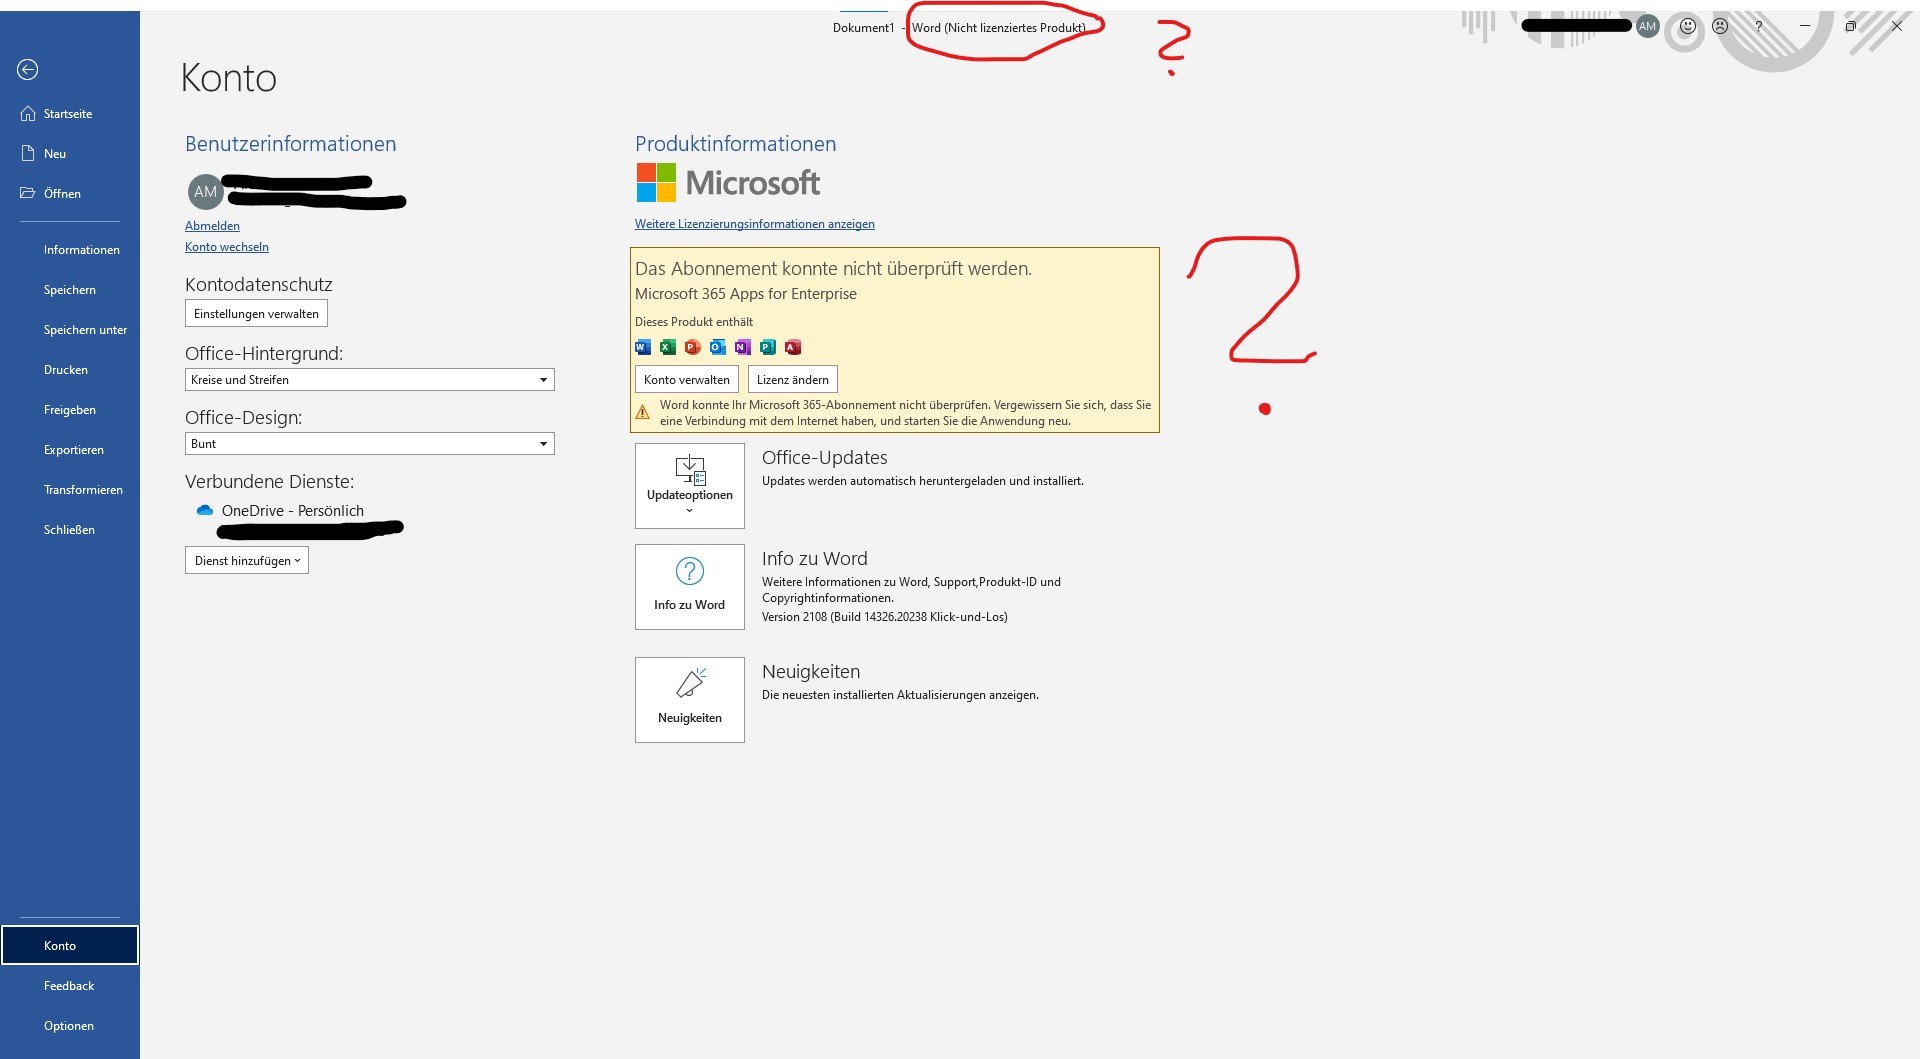Viewport: 1920px width, 1059px height.
Task: Click "Das Abonnement konnte nicht überprüft werden" text
Action: pos(833,268)
